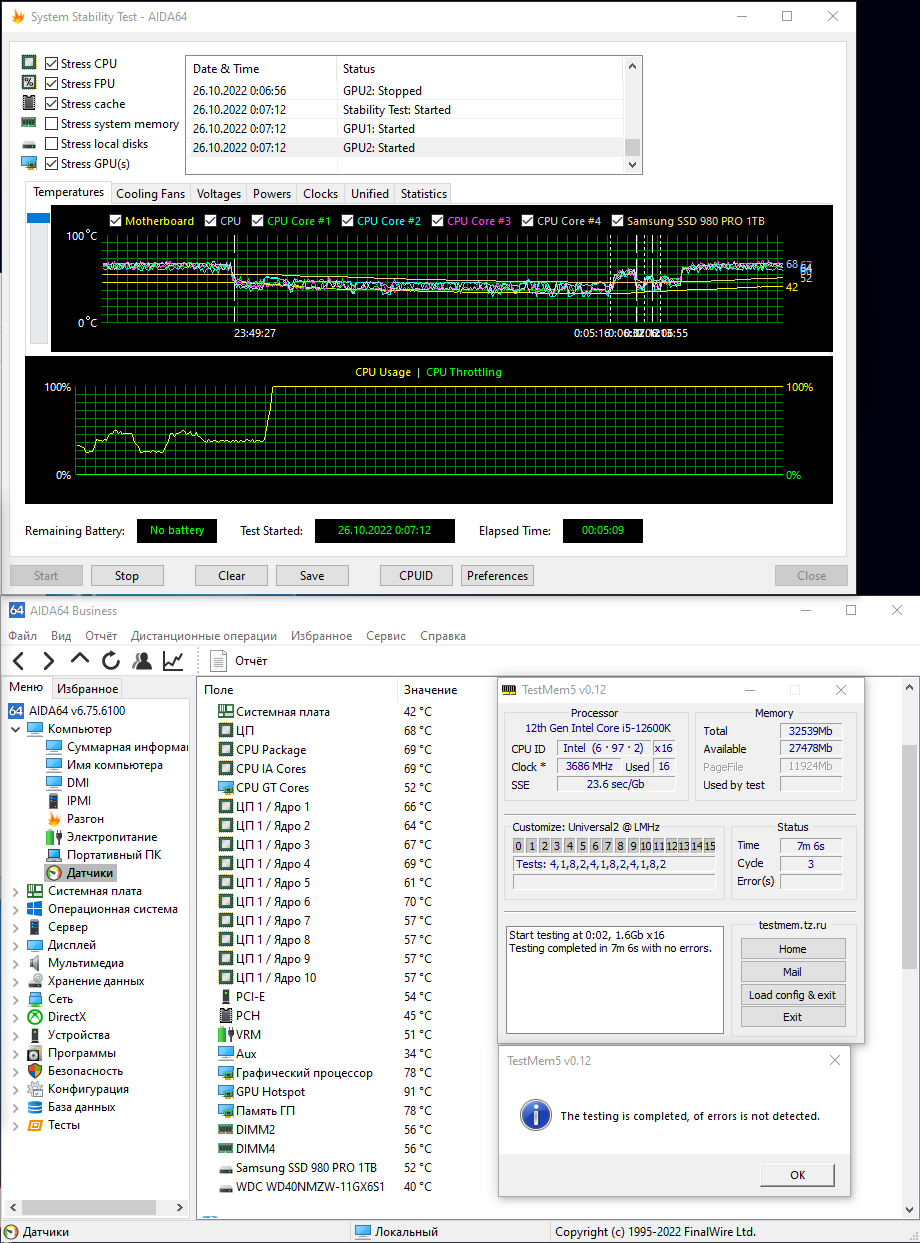Image resolution: width=920 pixels, height=1243 pixels.
Task: Expand the Тесты tree node
Action: (16, 1125)
